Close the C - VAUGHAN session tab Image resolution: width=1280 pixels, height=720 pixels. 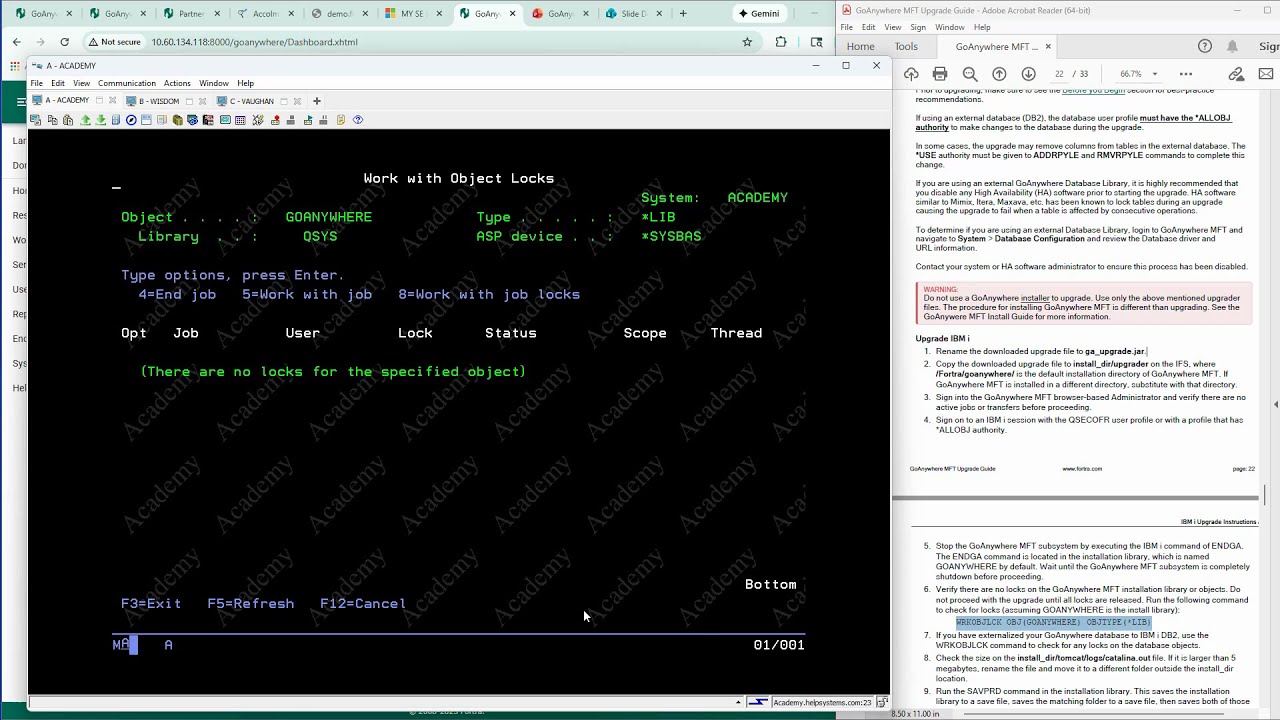(x=297, y=101)
